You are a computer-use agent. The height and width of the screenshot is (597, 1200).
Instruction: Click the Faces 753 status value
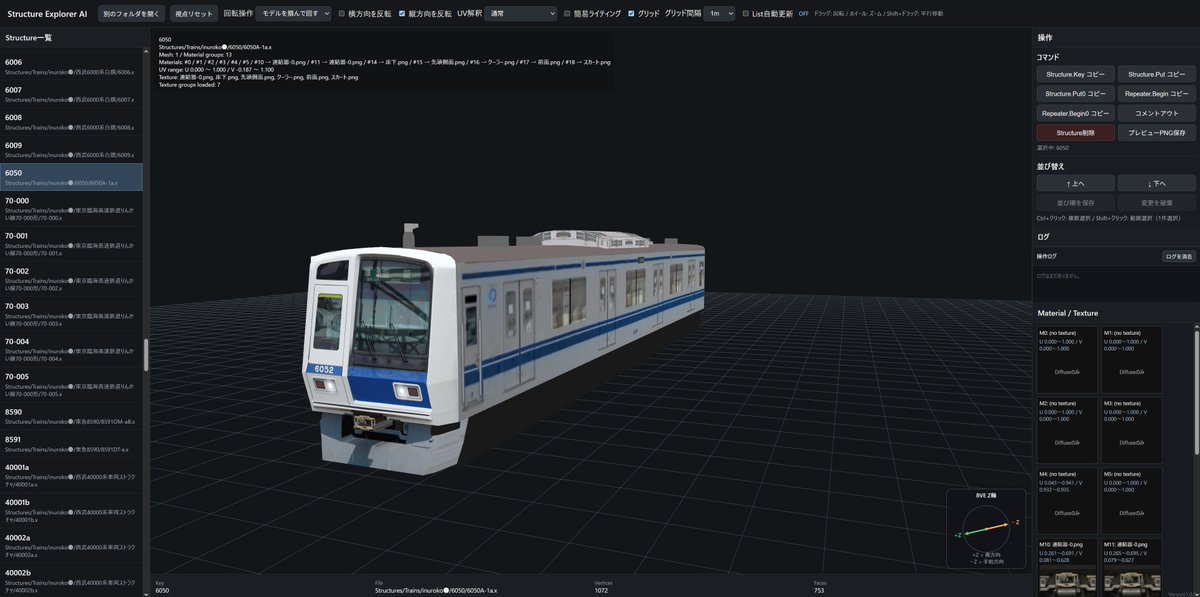[819, 591]
